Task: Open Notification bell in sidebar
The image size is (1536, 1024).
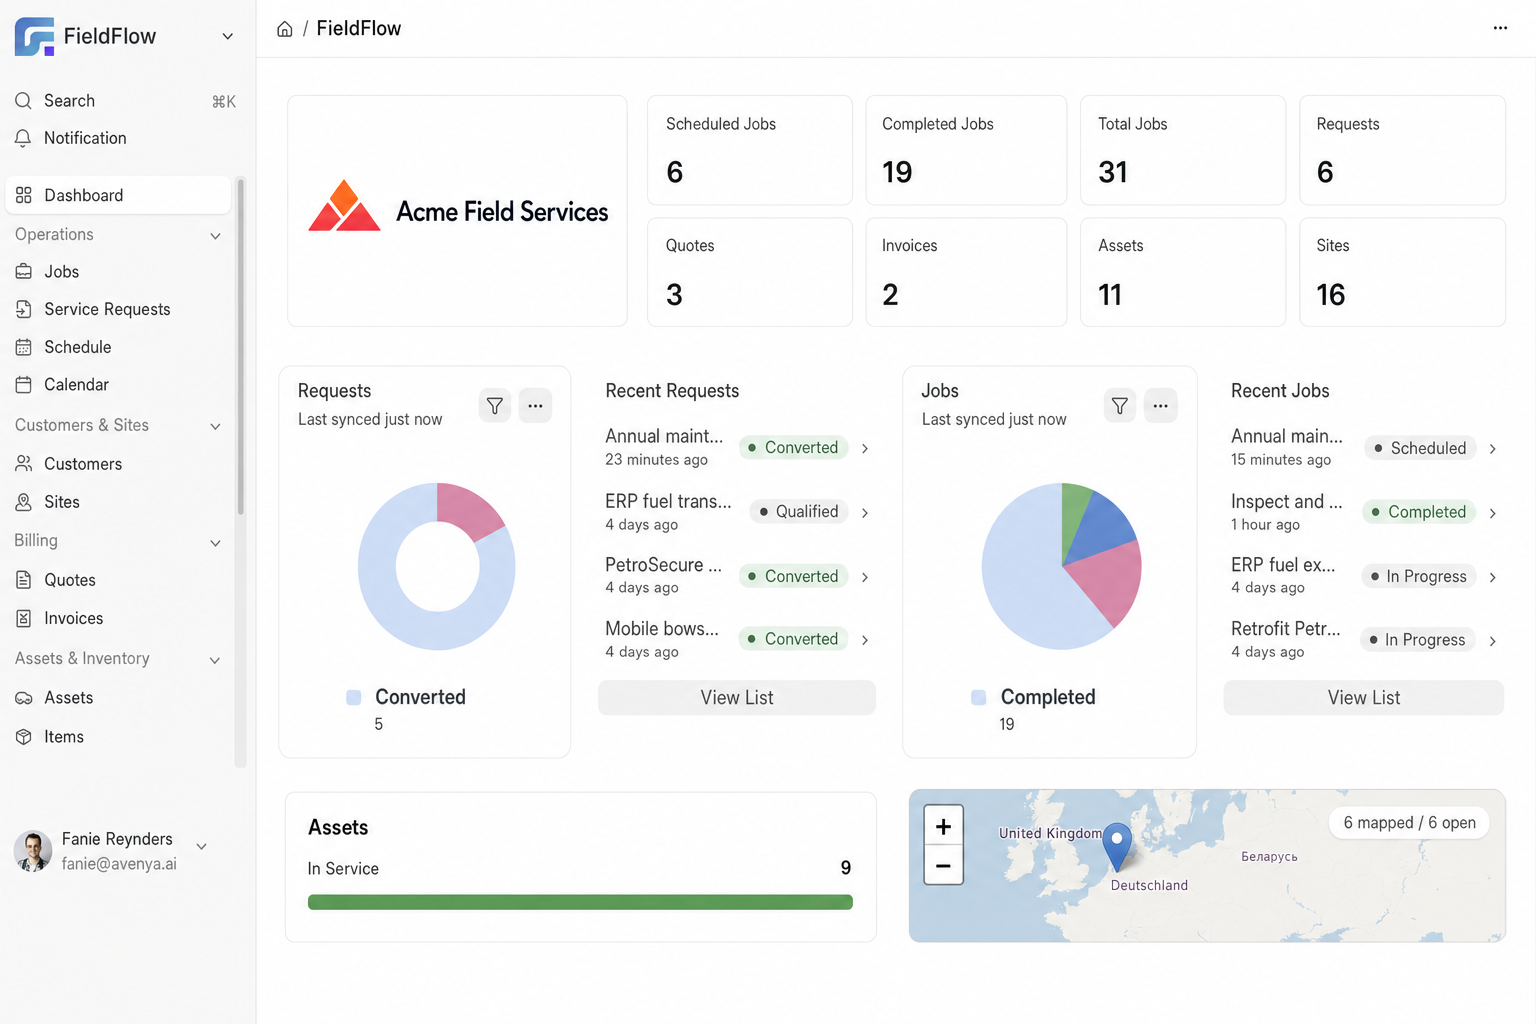Action: coord(23,138)
